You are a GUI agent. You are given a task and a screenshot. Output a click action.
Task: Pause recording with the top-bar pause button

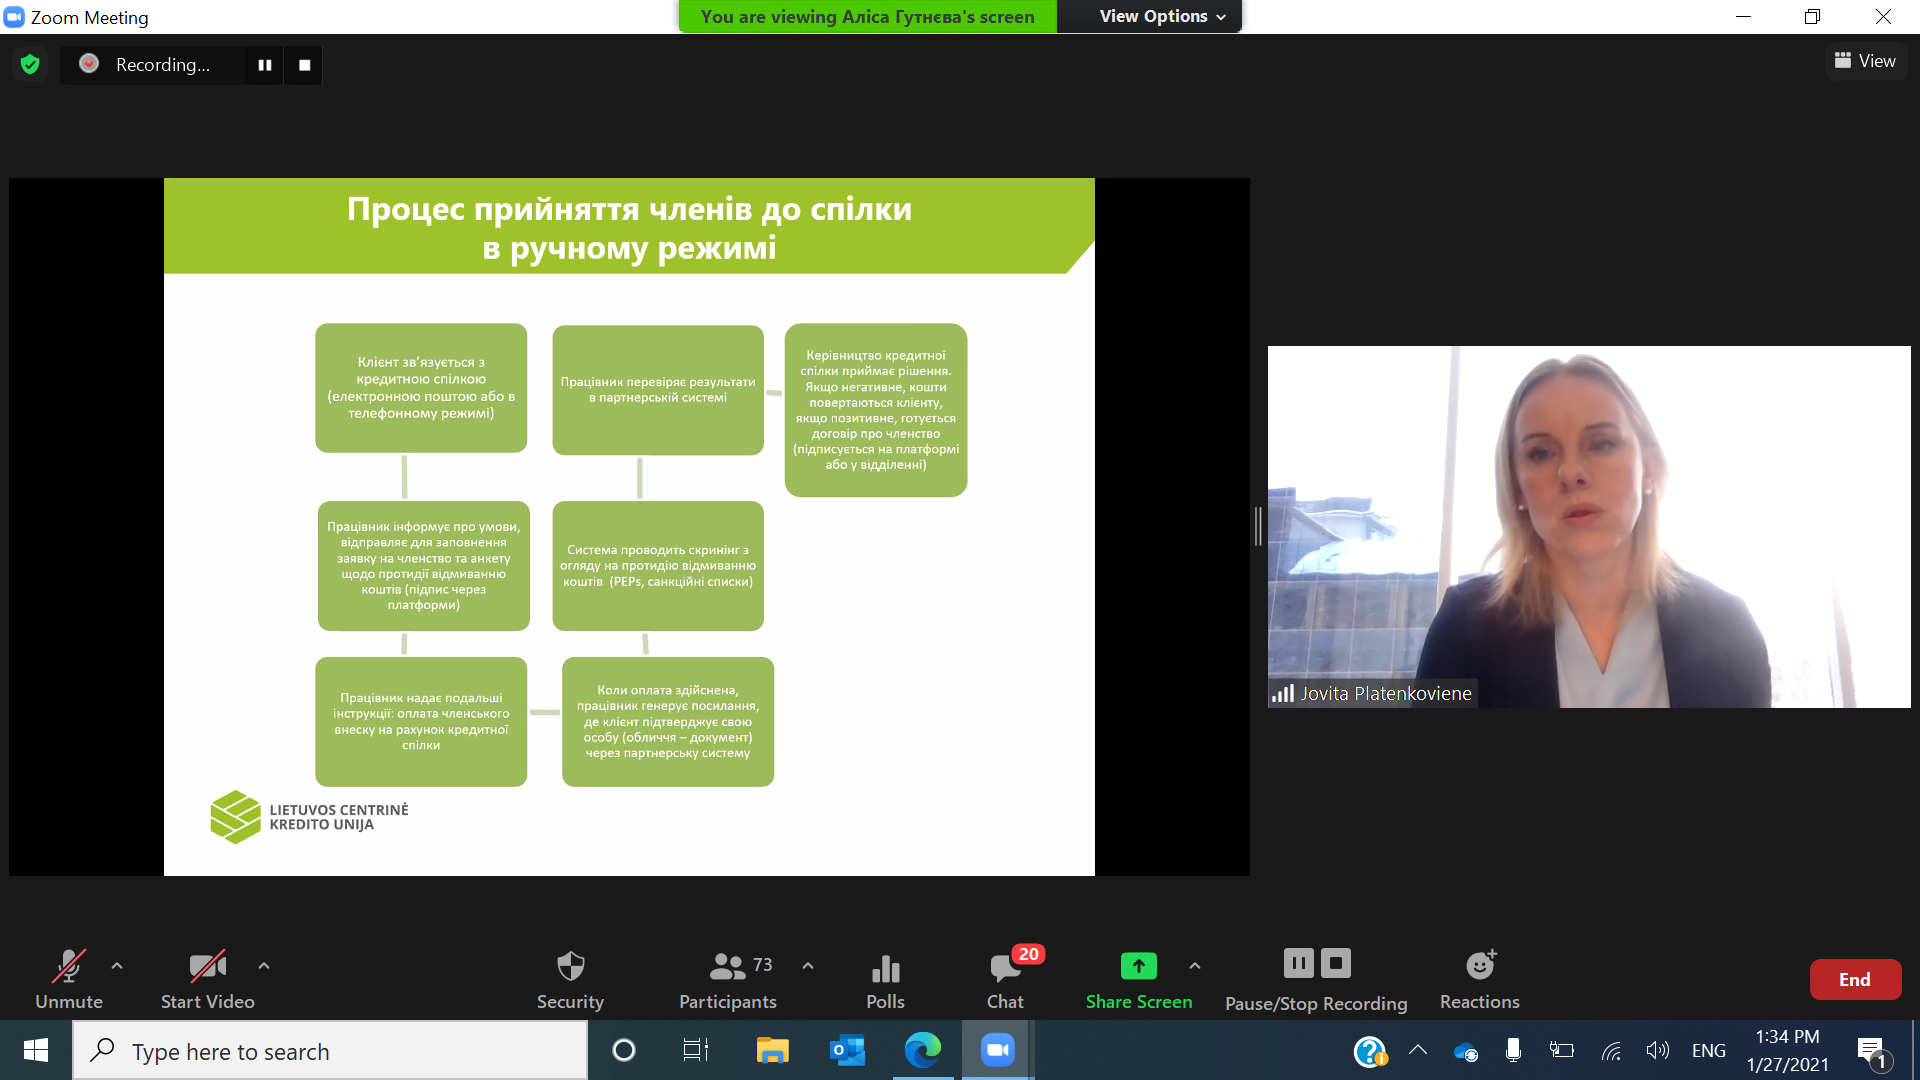coord(265,65)
